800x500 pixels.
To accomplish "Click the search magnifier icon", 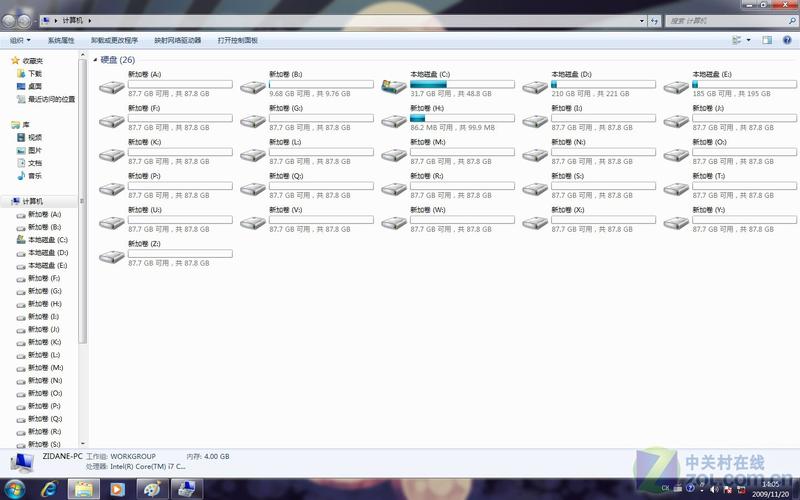I will [792, 21].
